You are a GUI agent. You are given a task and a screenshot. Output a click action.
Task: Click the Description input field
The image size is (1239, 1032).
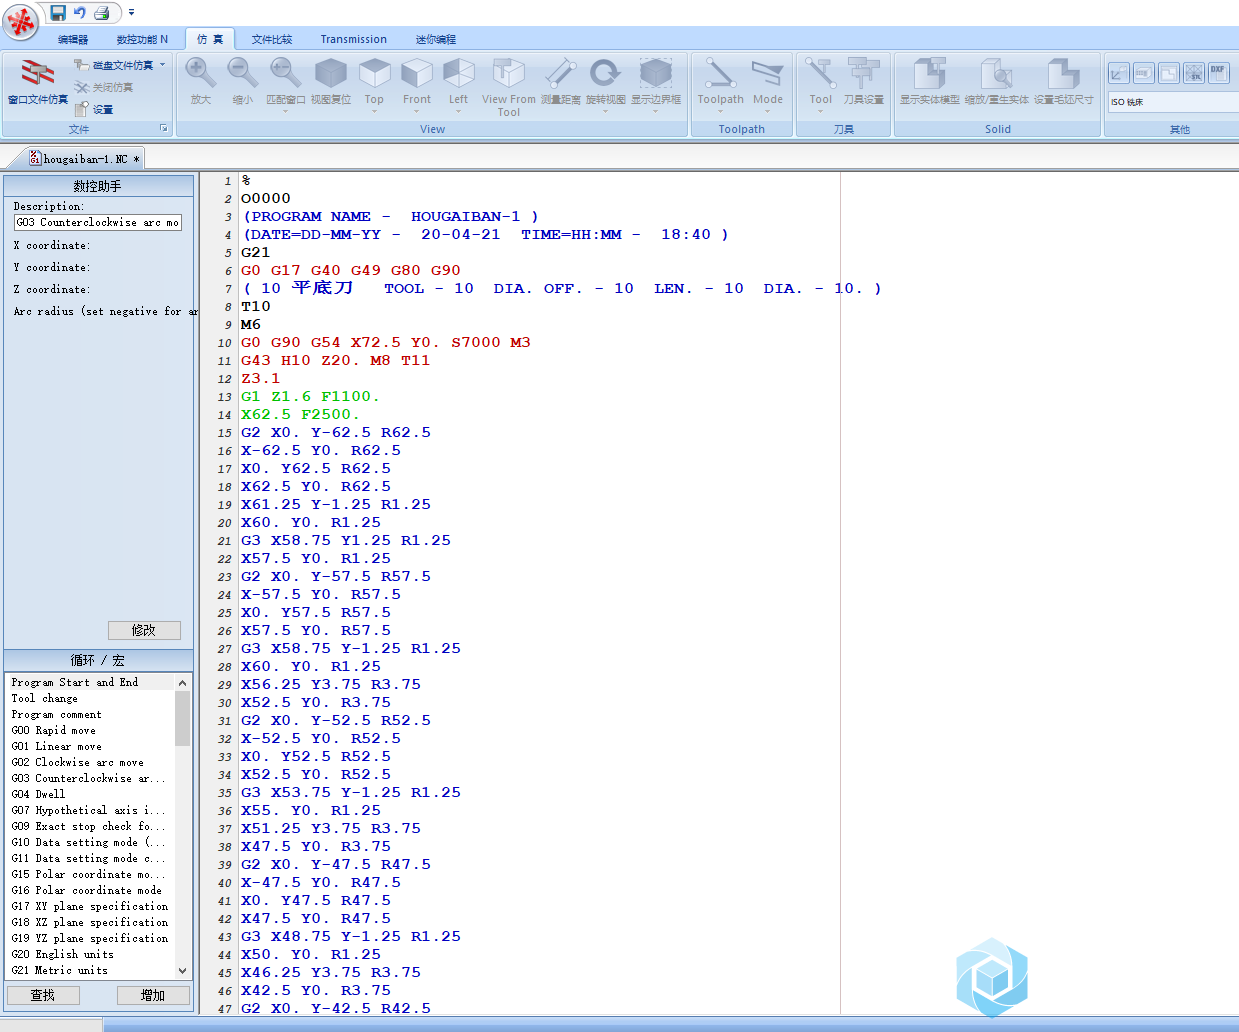[x=98, y=222]
